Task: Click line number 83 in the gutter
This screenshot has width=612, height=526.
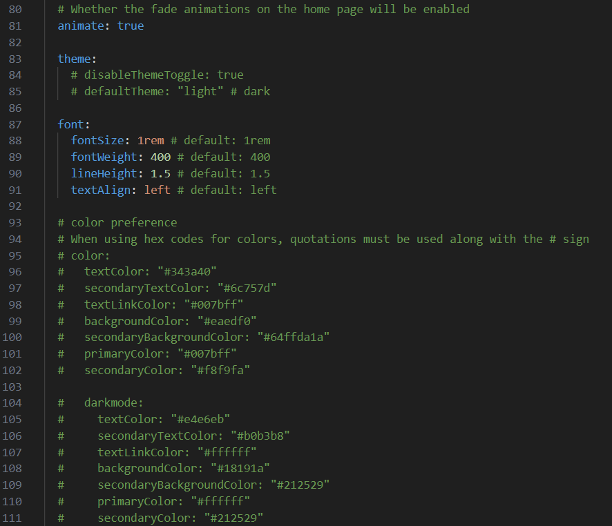Action: pos(16,59)
